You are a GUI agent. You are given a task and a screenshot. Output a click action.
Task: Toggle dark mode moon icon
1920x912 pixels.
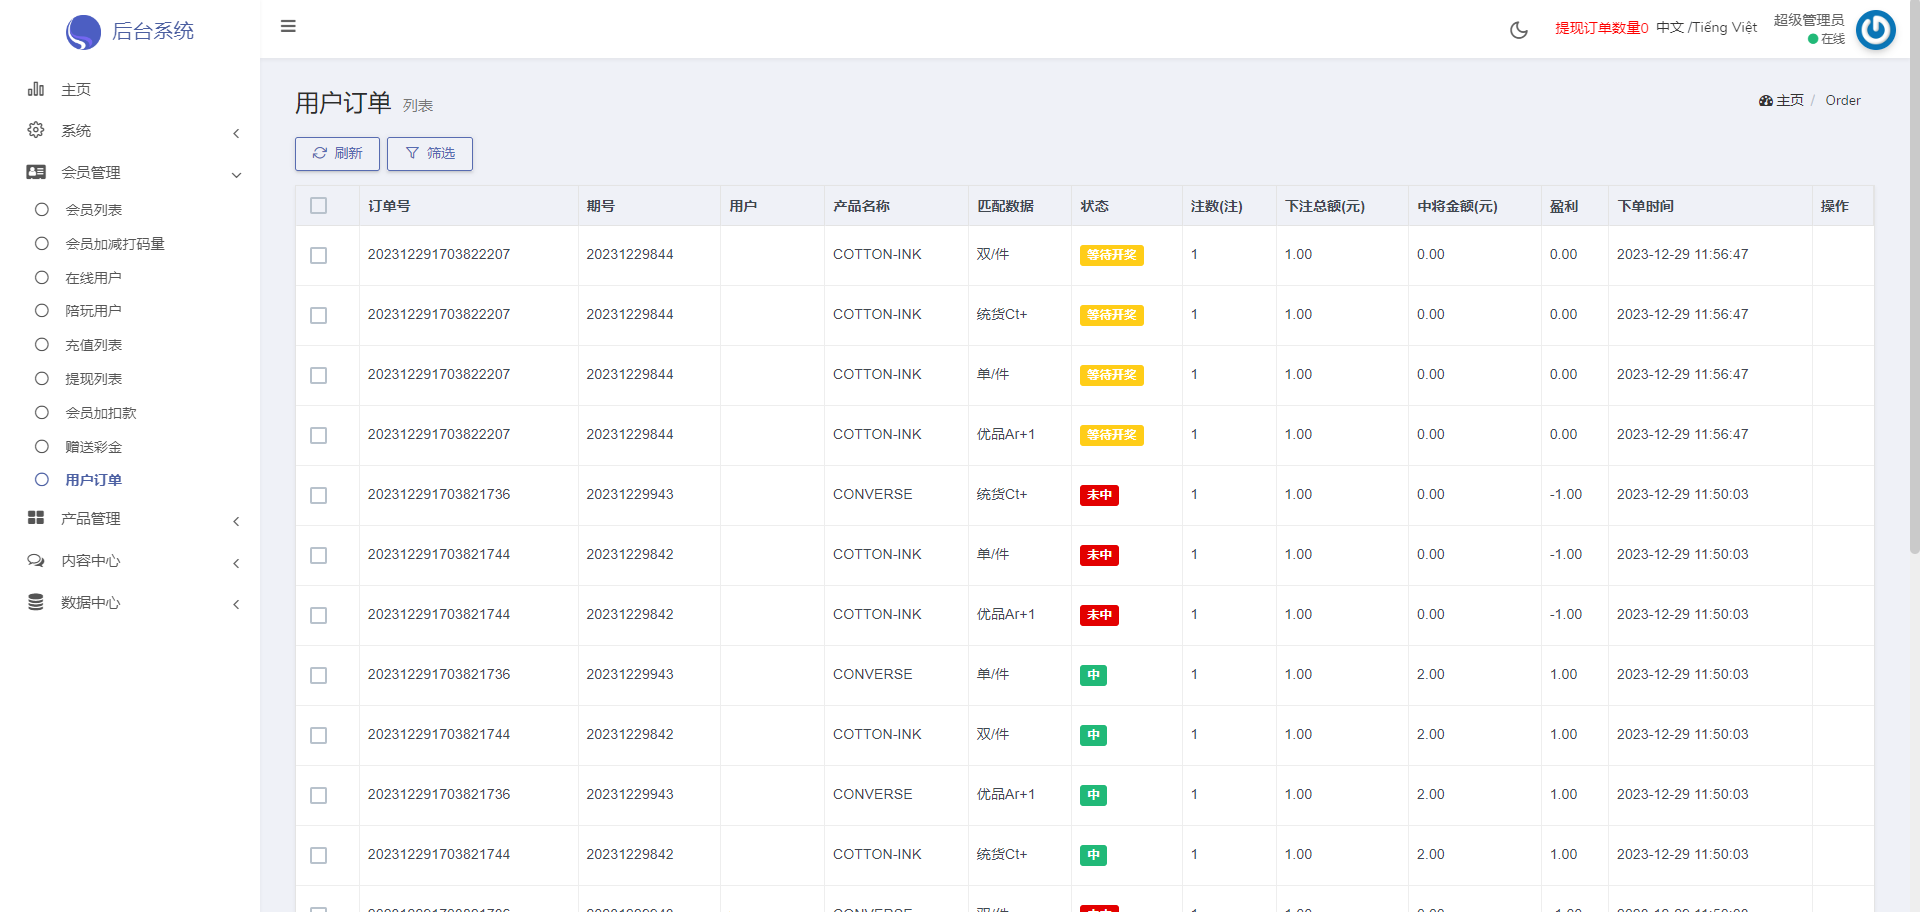[x=1518, y=30]
